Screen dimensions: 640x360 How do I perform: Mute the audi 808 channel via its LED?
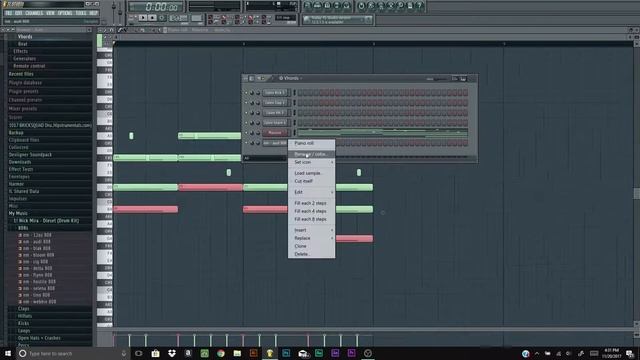(x=246, y=143)
